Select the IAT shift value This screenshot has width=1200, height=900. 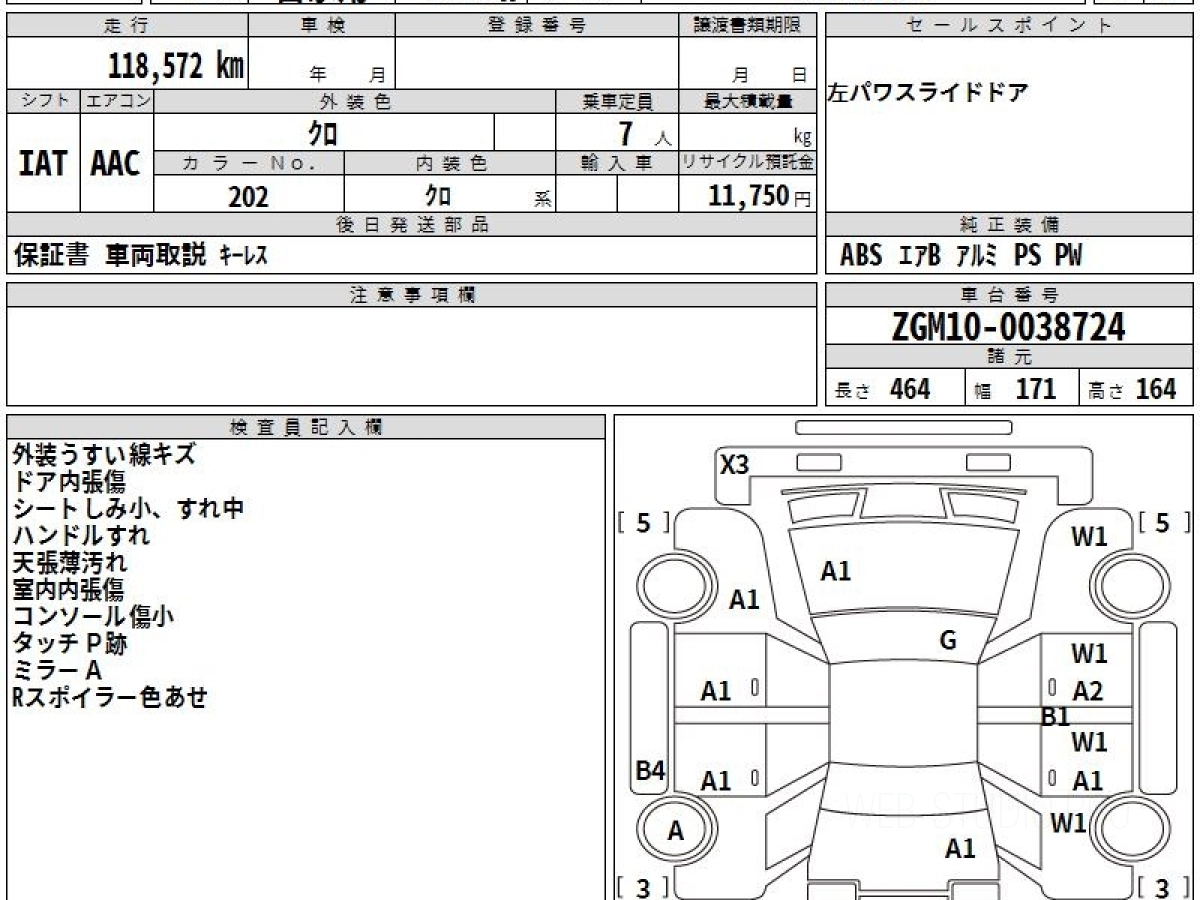(43, 164)
